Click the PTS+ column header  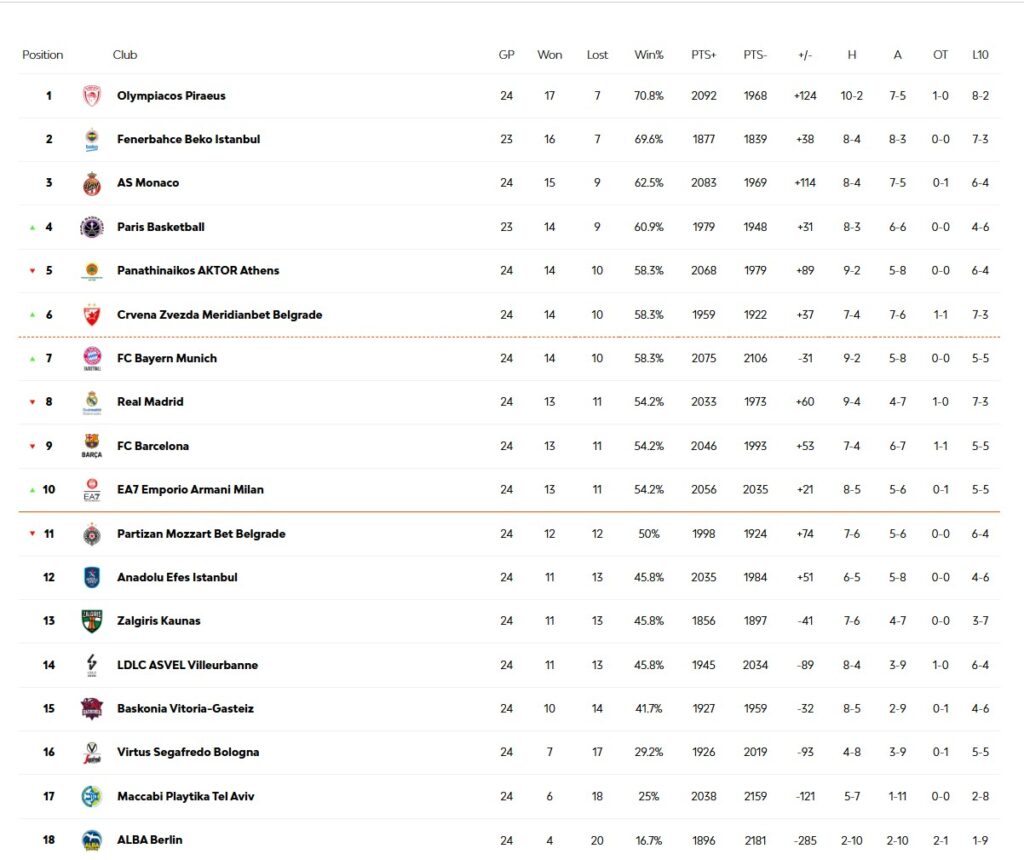[x=703, y=55]
